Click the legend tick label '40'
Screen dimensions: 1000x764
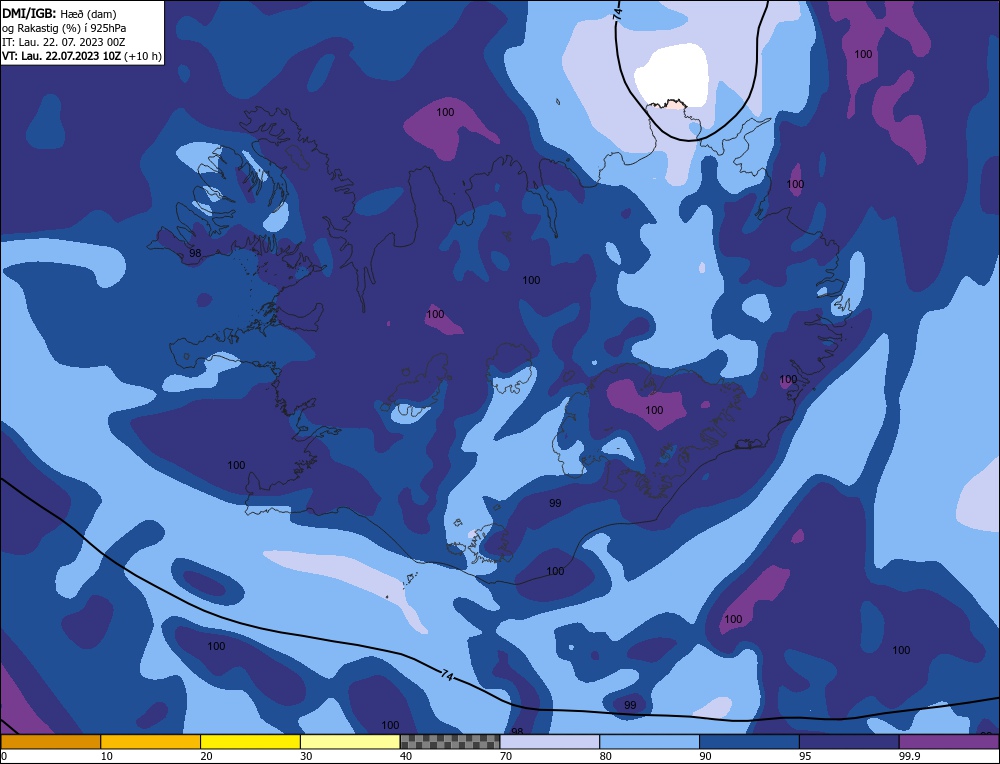pyautogui.click(x=406, y=756)
